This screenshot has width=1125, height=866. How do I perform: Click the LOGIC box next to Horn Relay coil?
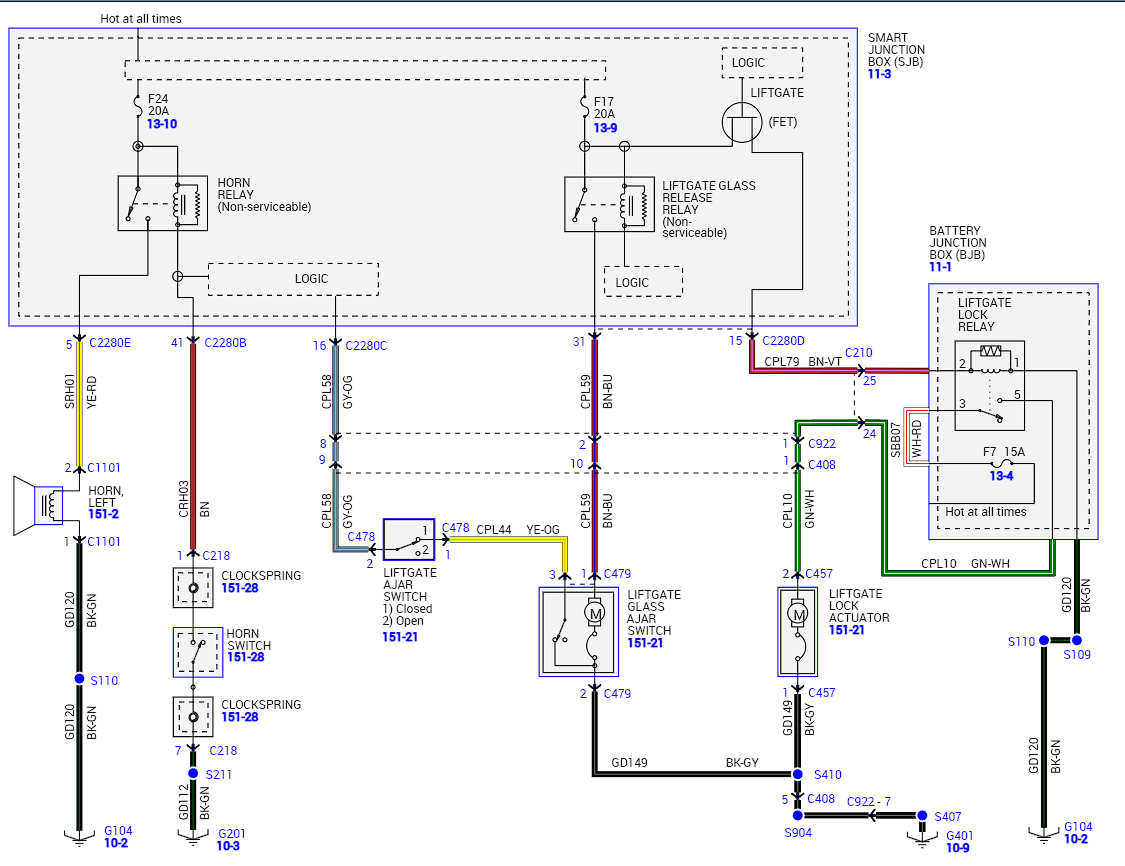(293, 279)
